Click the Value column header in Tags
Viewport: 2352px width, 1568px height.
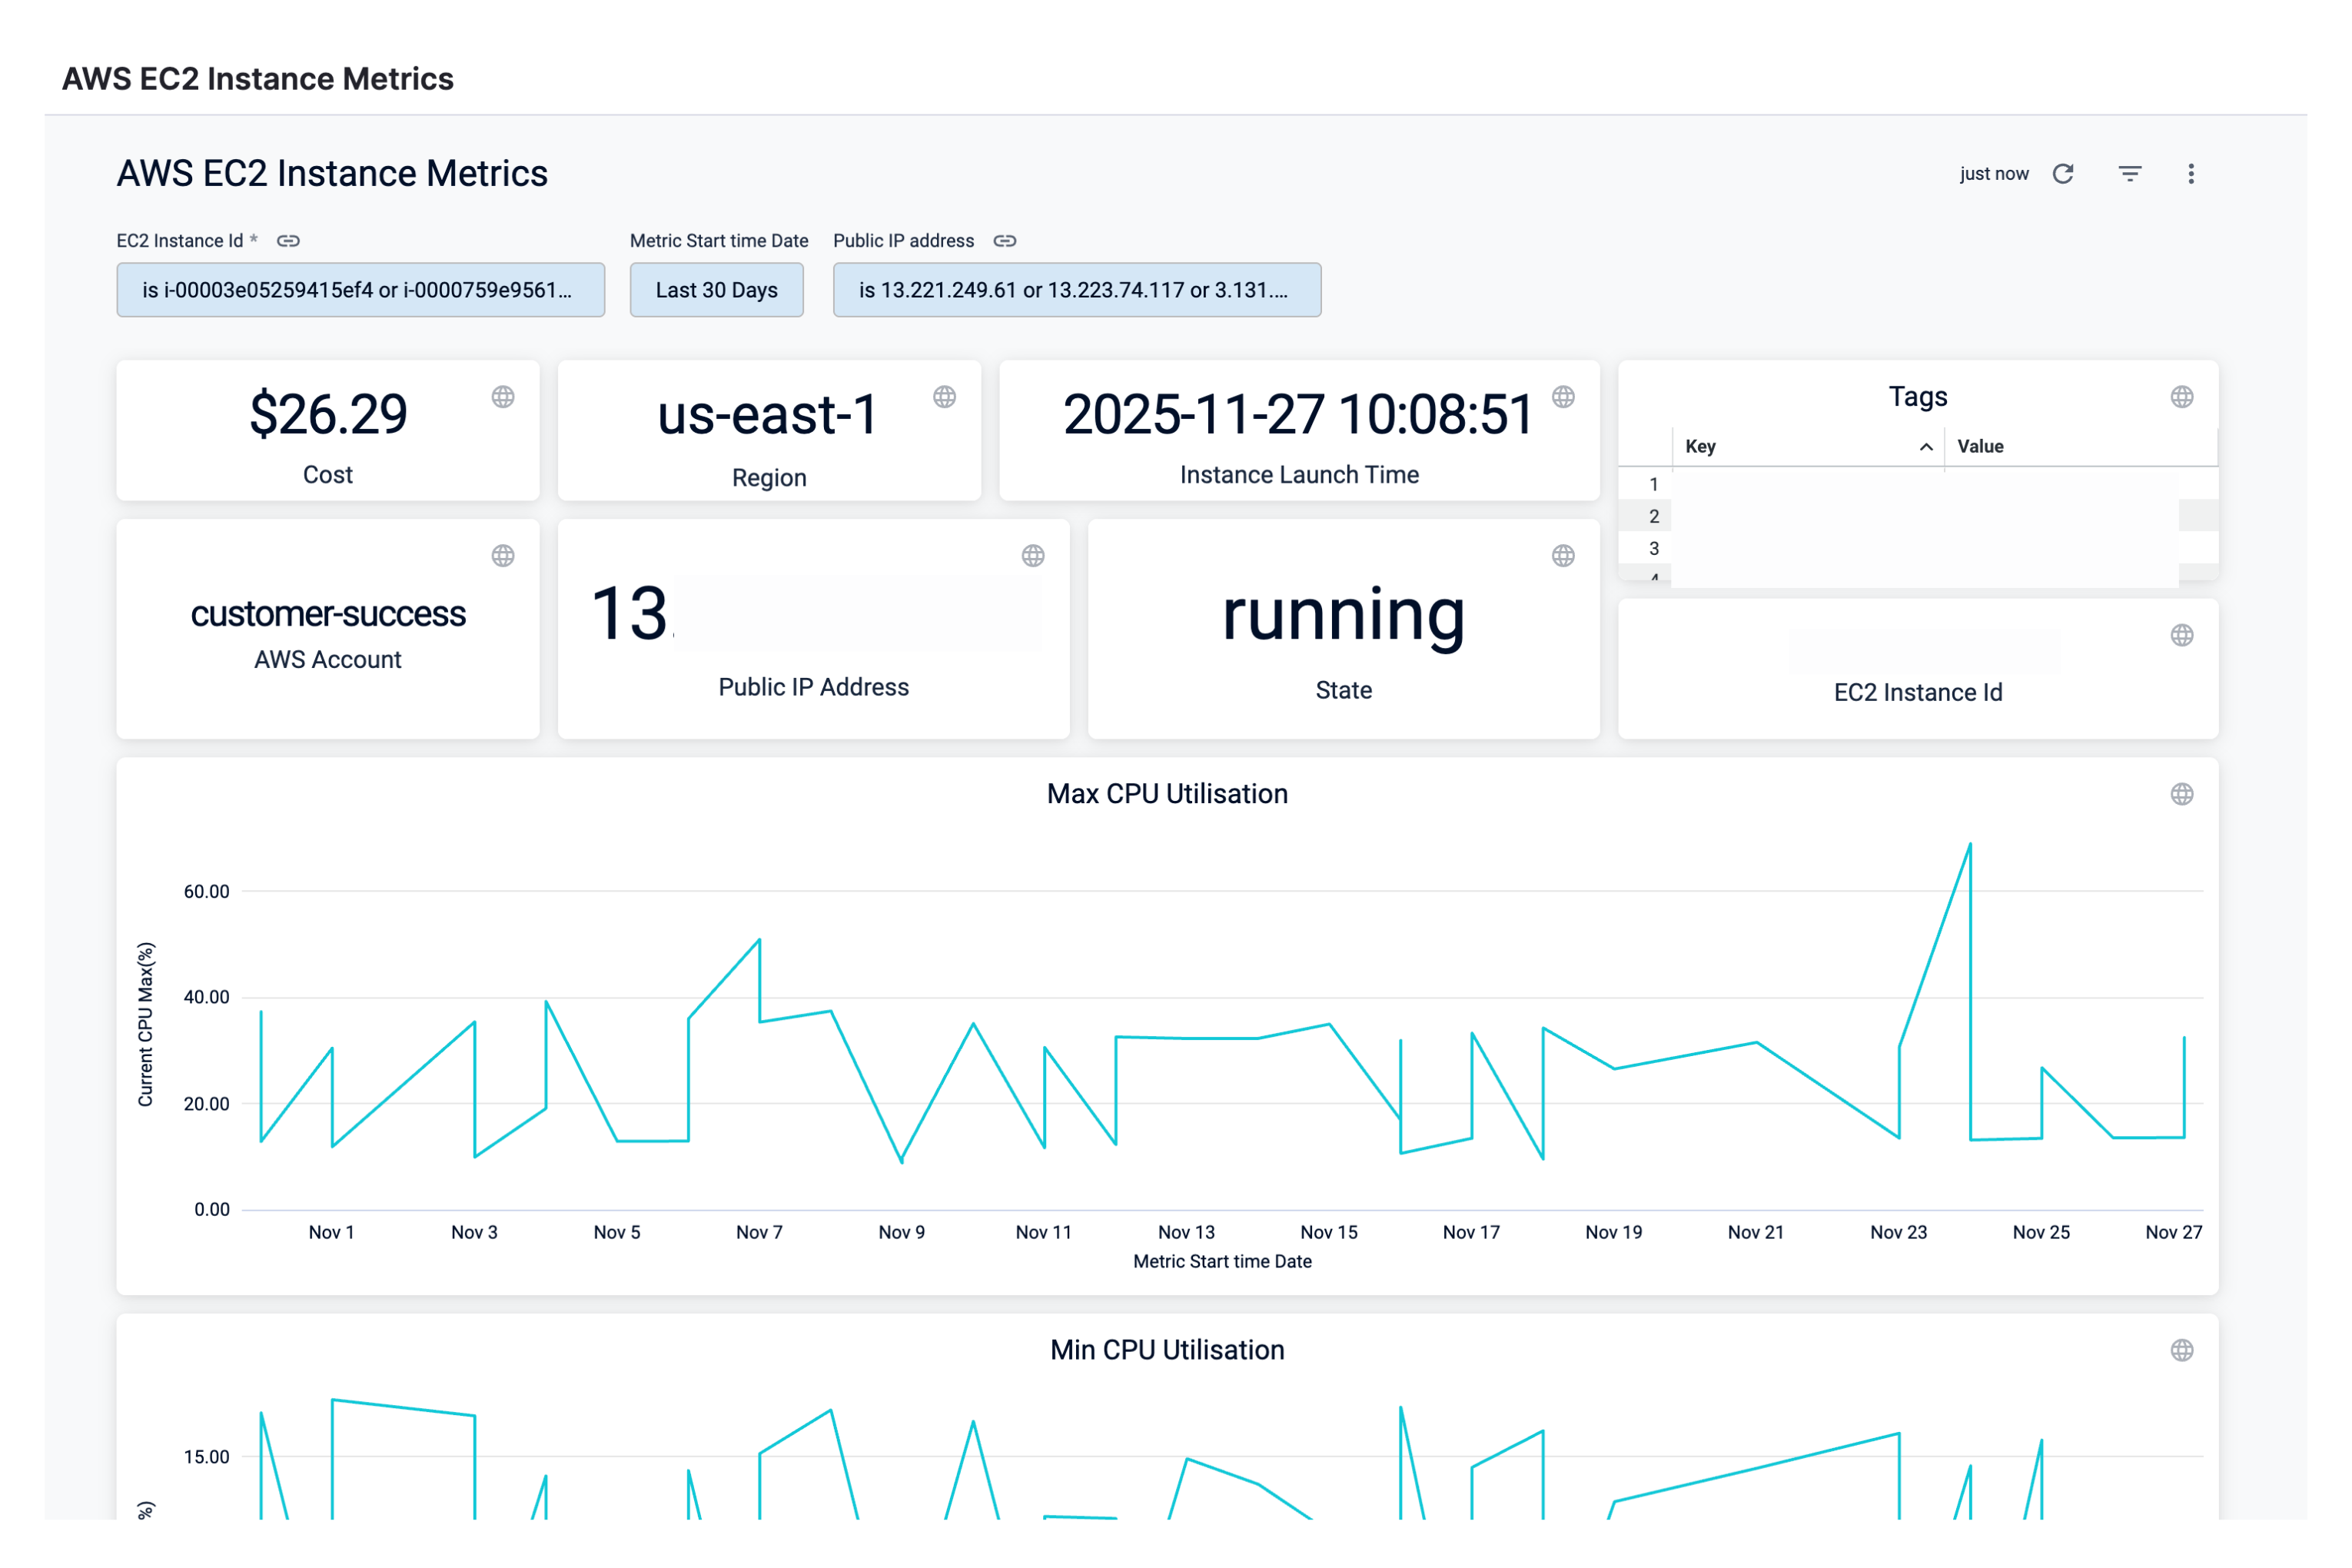pyautogui.click(x=1980, y=447)
